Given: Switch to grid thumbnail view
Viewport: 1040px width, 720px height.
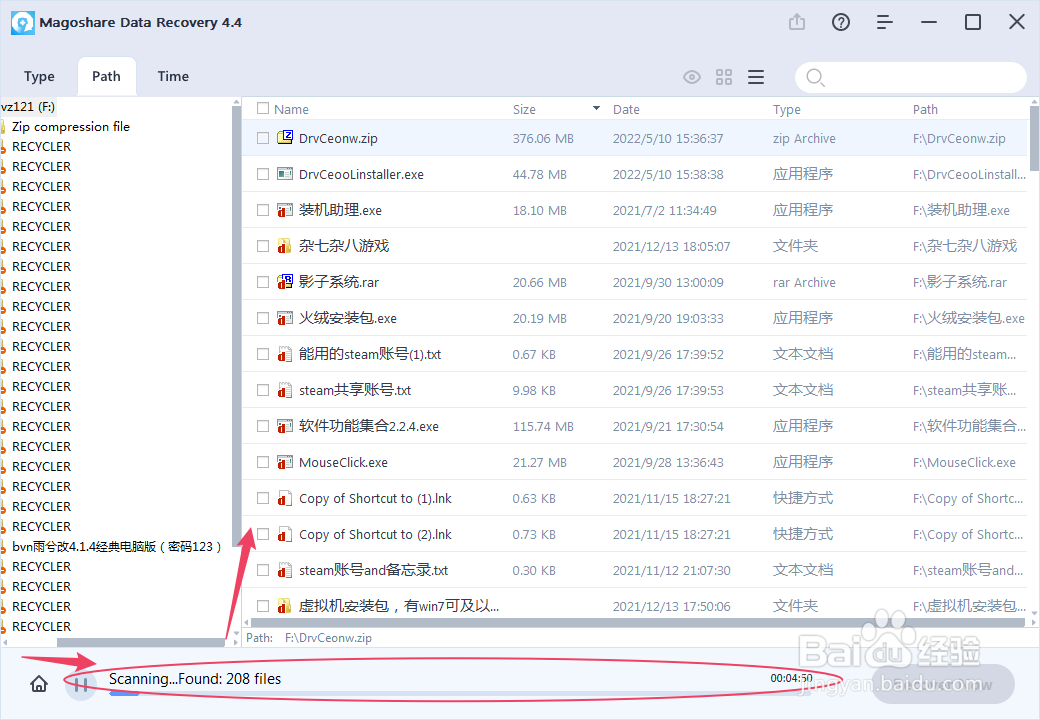Looking at the screenshot, I should tap(724, 77).
